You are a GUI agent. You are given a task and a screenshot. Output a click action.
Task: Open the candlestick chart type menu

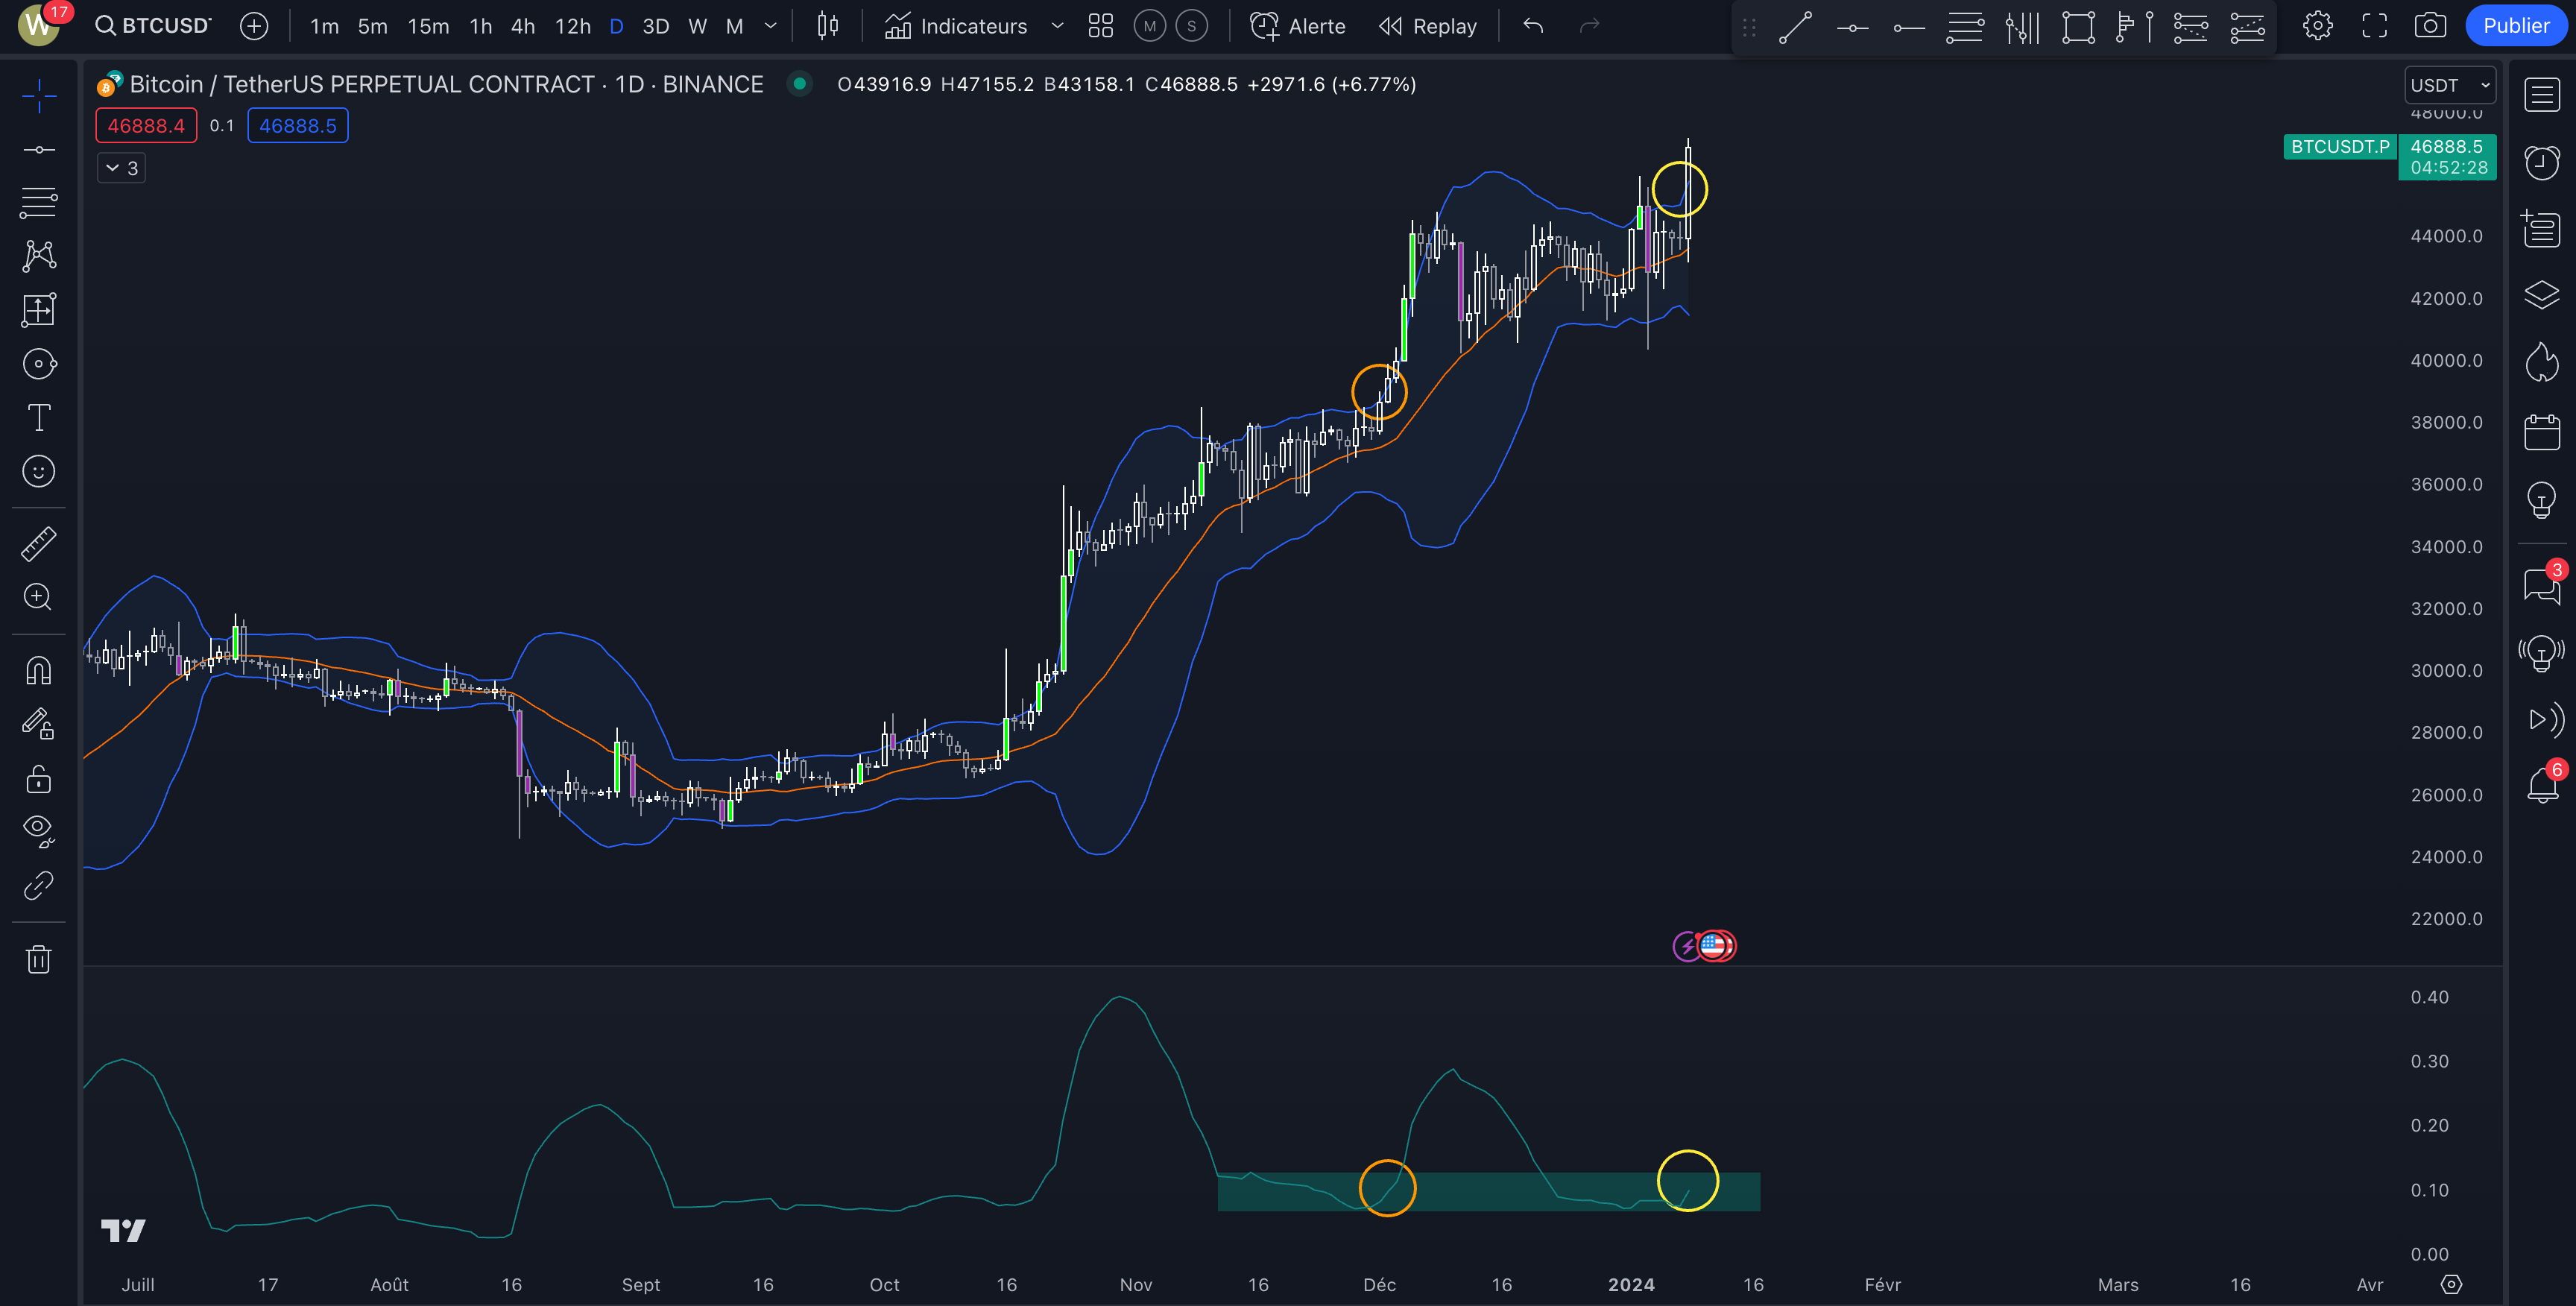pyautogui.click(x=827, y=26)
